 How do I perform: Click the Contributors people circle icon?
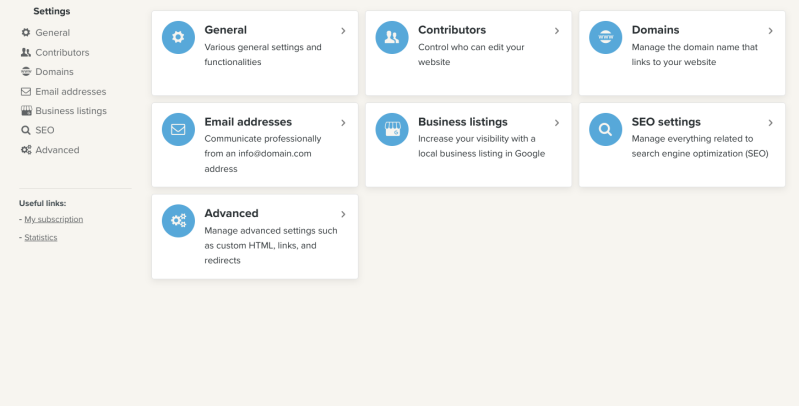pyautogui.click(x=392, y=38)
